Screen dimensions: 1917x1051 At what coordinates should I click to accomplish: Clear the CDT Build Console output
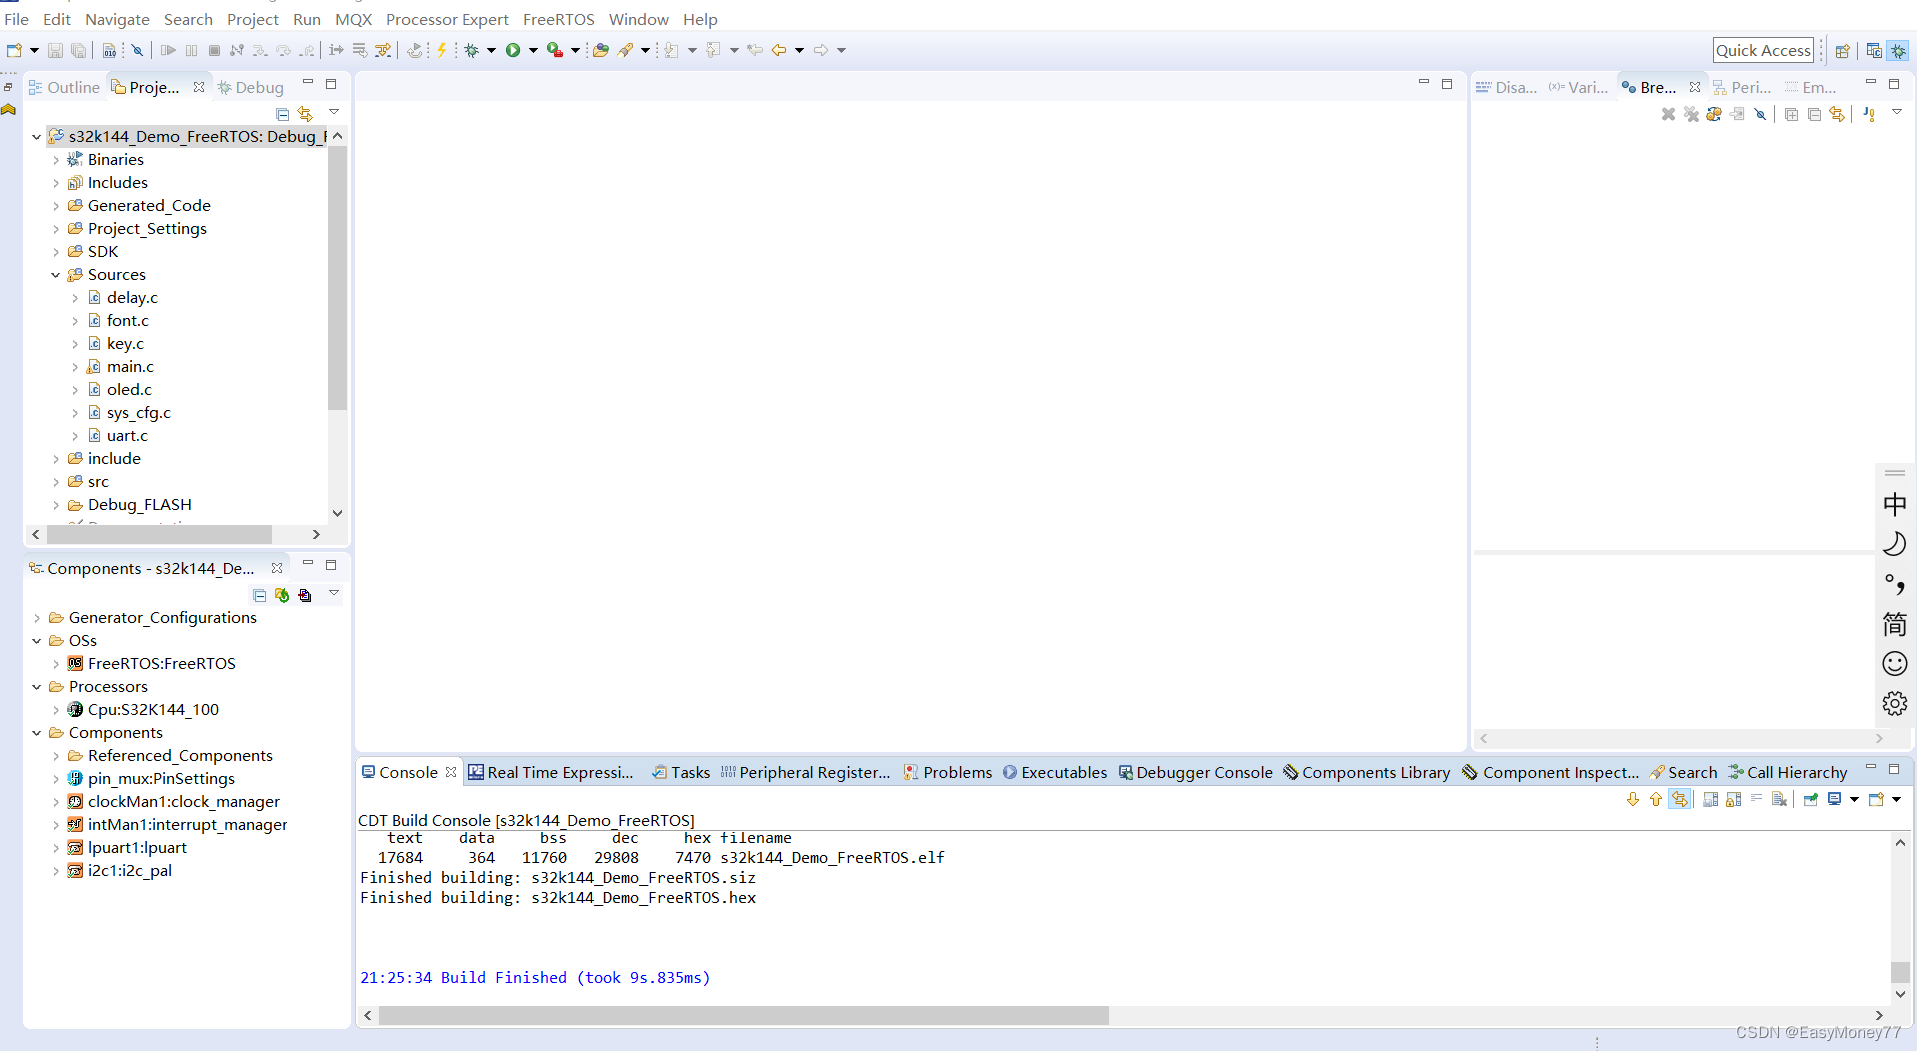point(1780,800)
